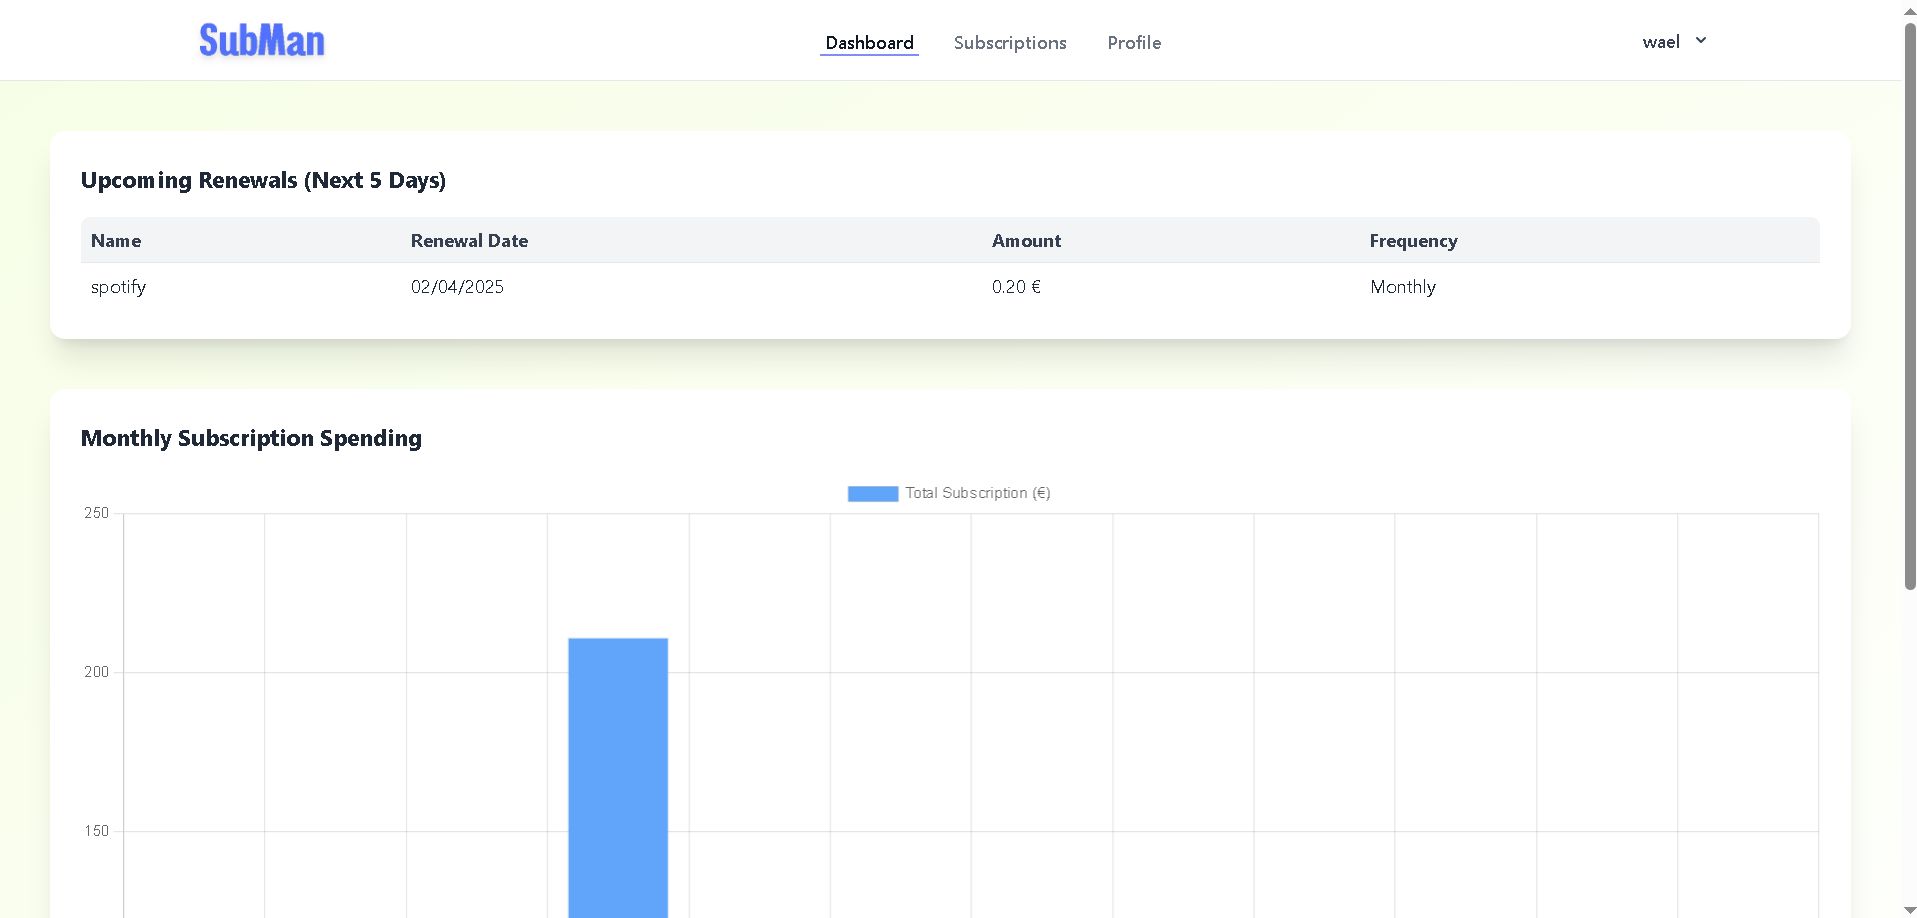Click the Total Subscription (€) legend label

(x=977, y=493)
